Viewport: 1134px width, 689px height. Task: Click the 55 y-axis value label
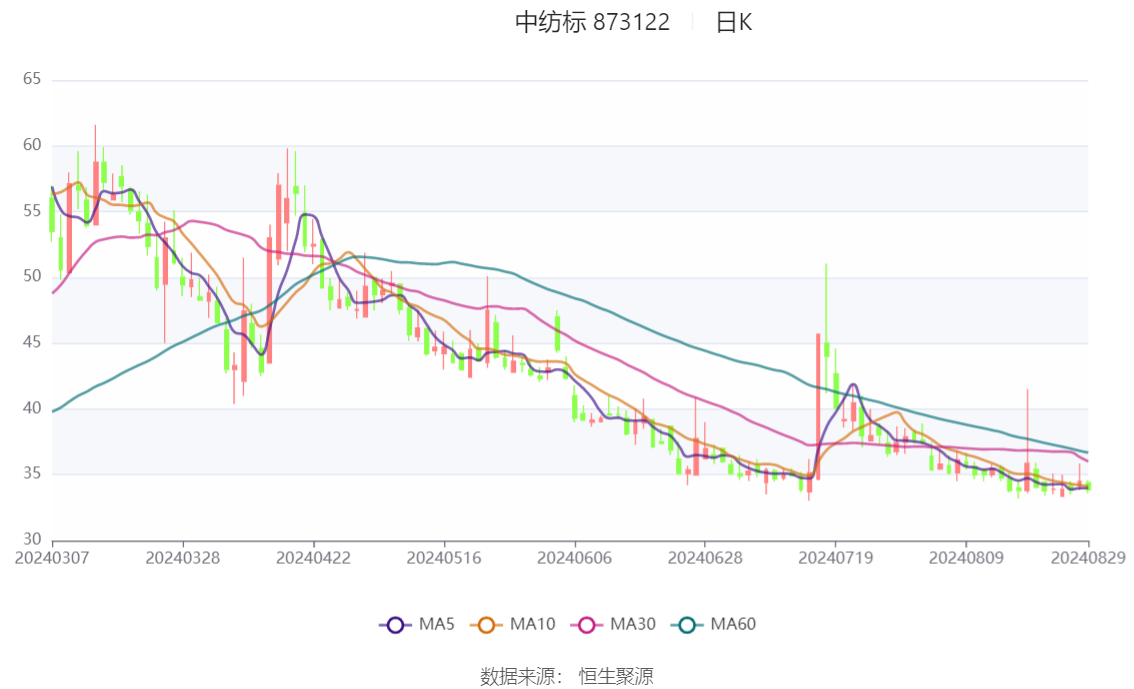(x=32, y=210)
